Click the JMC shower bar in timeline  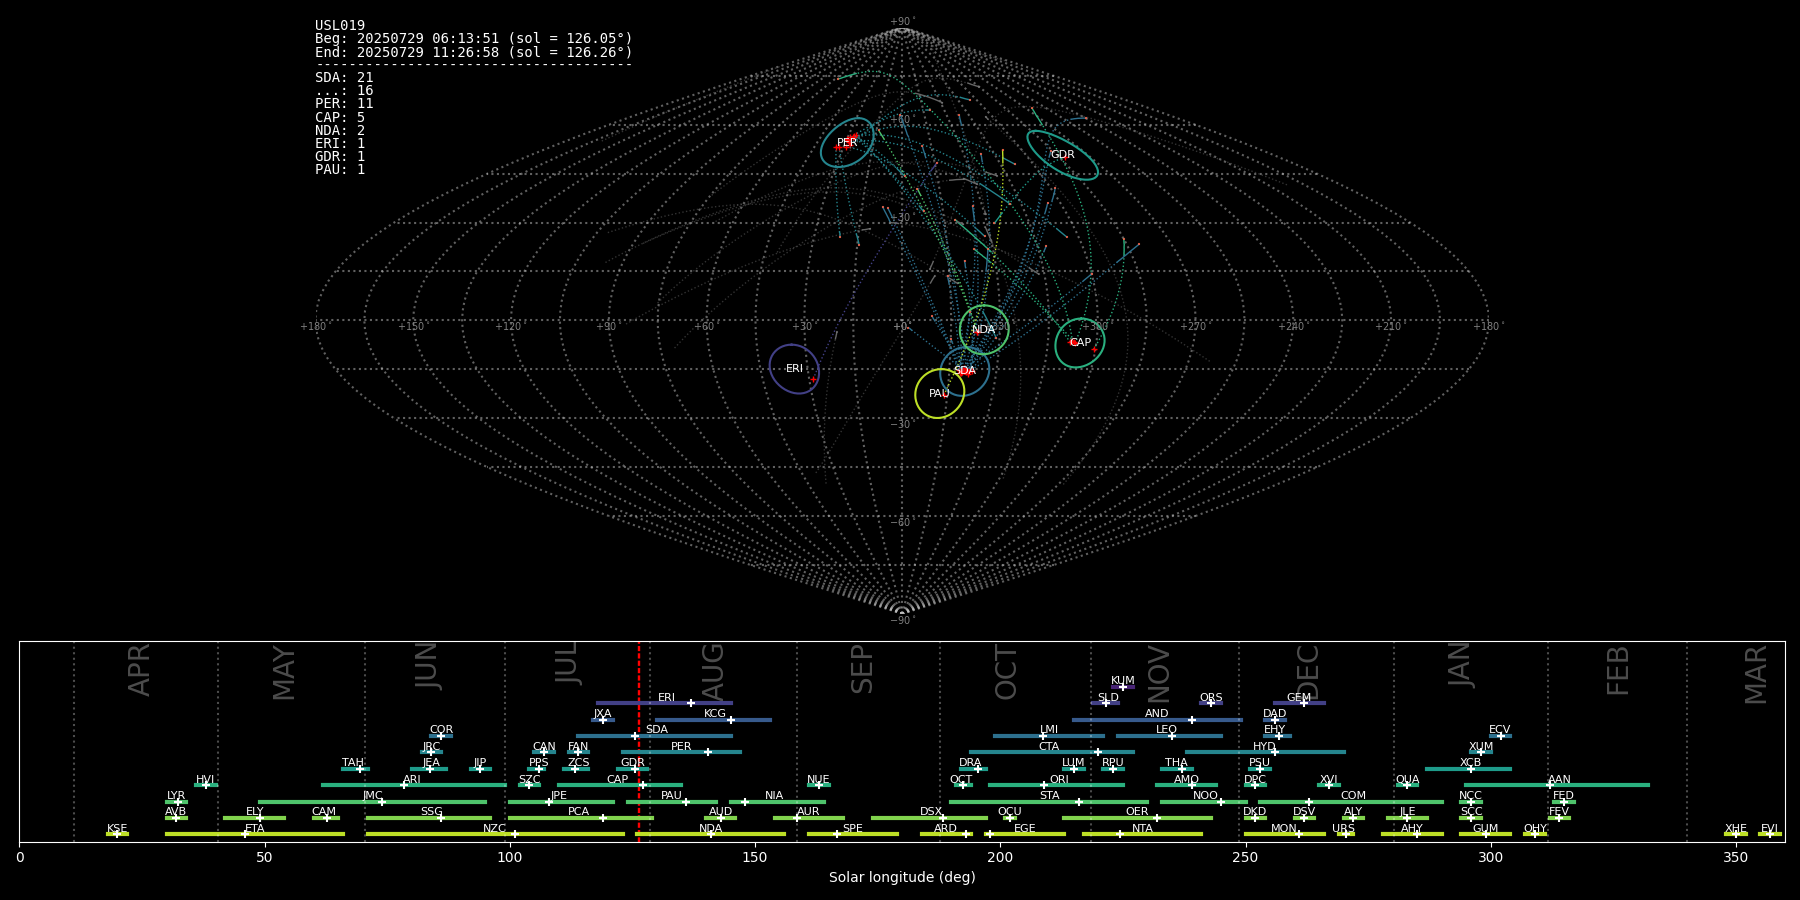372,802
